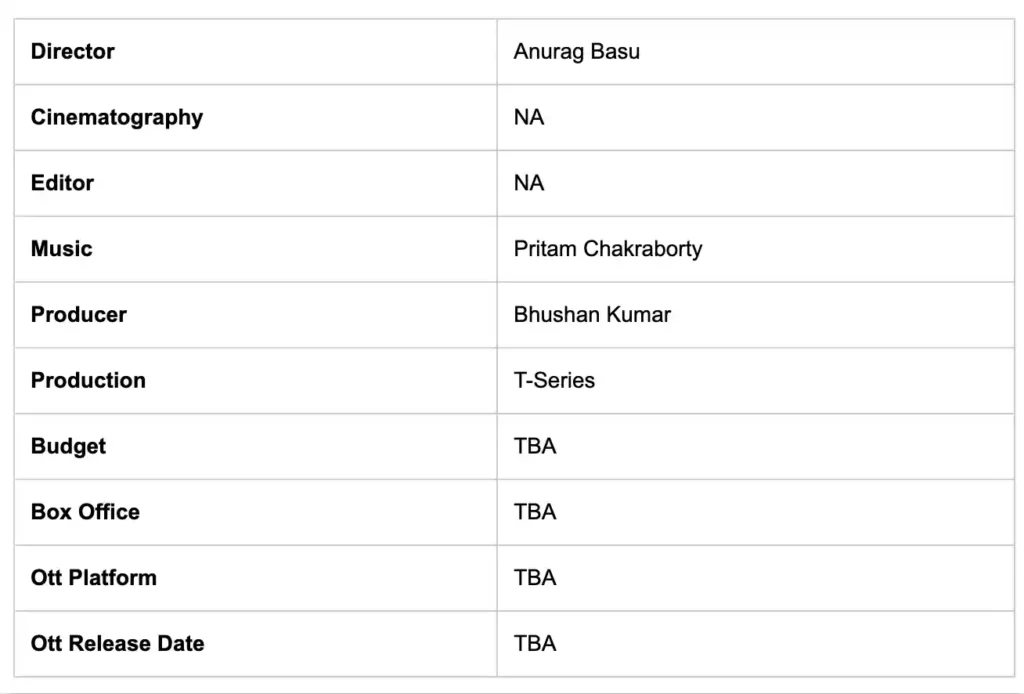Click the Ott Release Date label
This screenshot has height=694, width=1024.
117,643
